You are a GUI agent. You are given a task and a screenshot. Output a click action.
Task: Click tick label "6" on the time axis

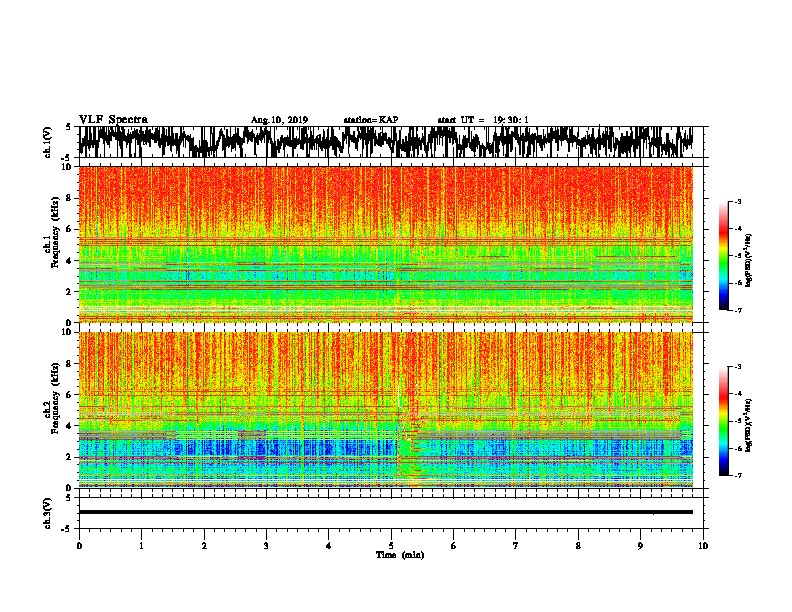tap(454, 546)
